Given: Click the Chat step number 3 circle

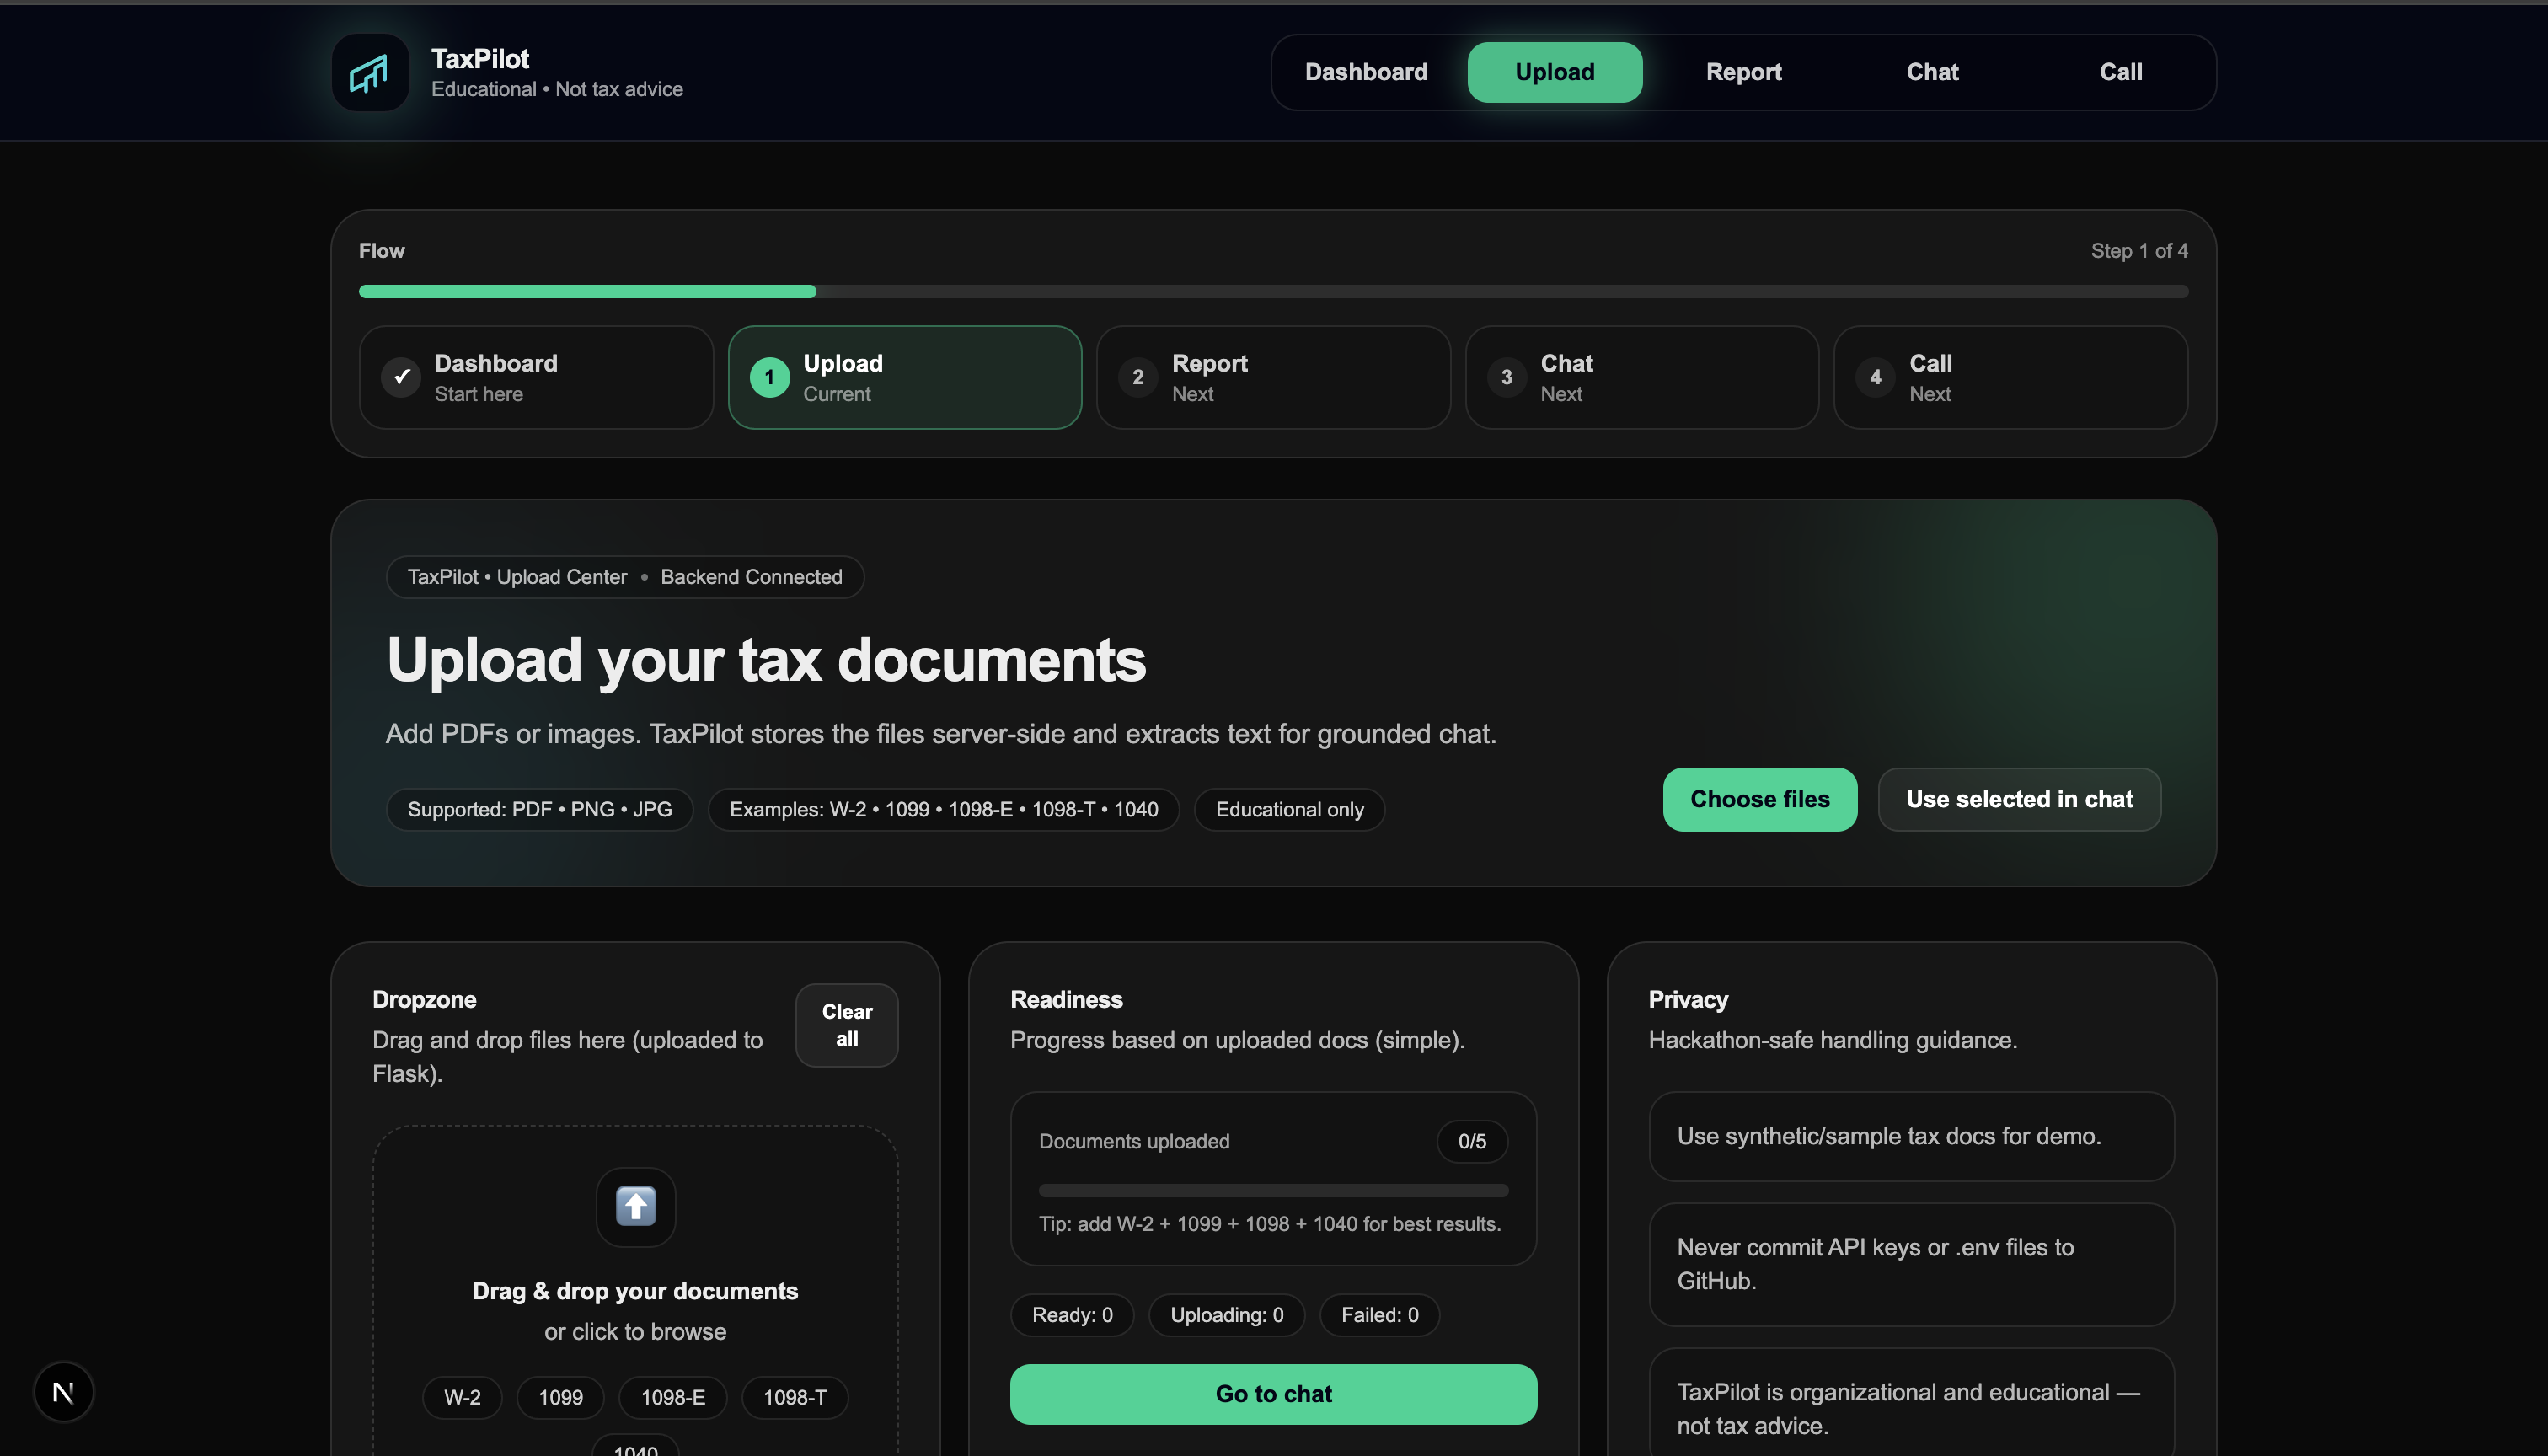Looking at the screenshot, I should click(1506, 377).
